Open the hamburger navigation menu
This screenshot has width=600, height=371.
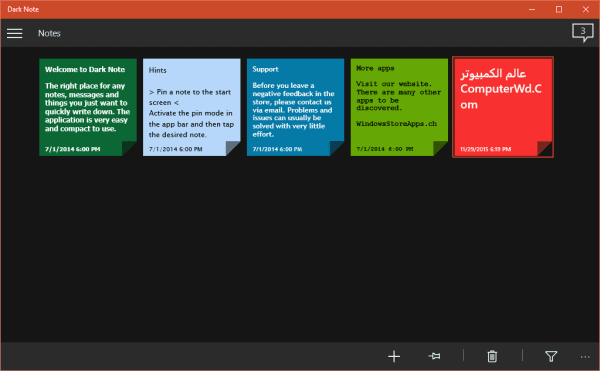pos(15,33)
